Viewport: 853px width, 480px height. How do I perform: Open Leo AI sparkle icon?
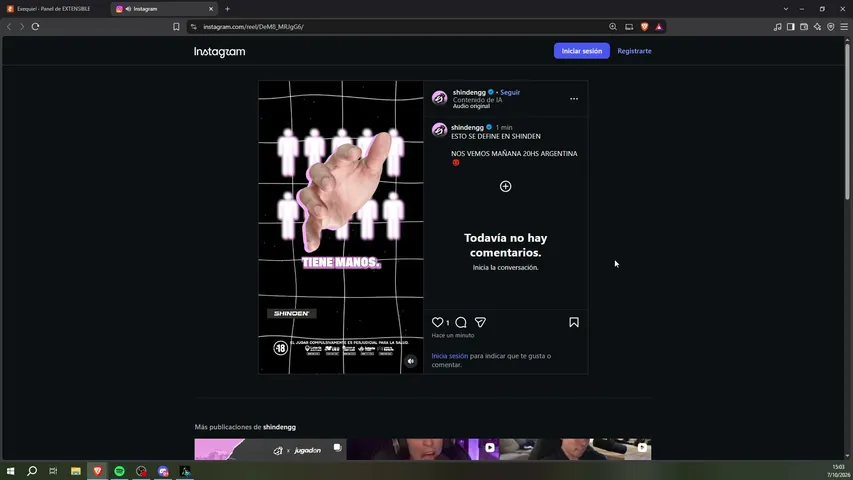point(817,26)
